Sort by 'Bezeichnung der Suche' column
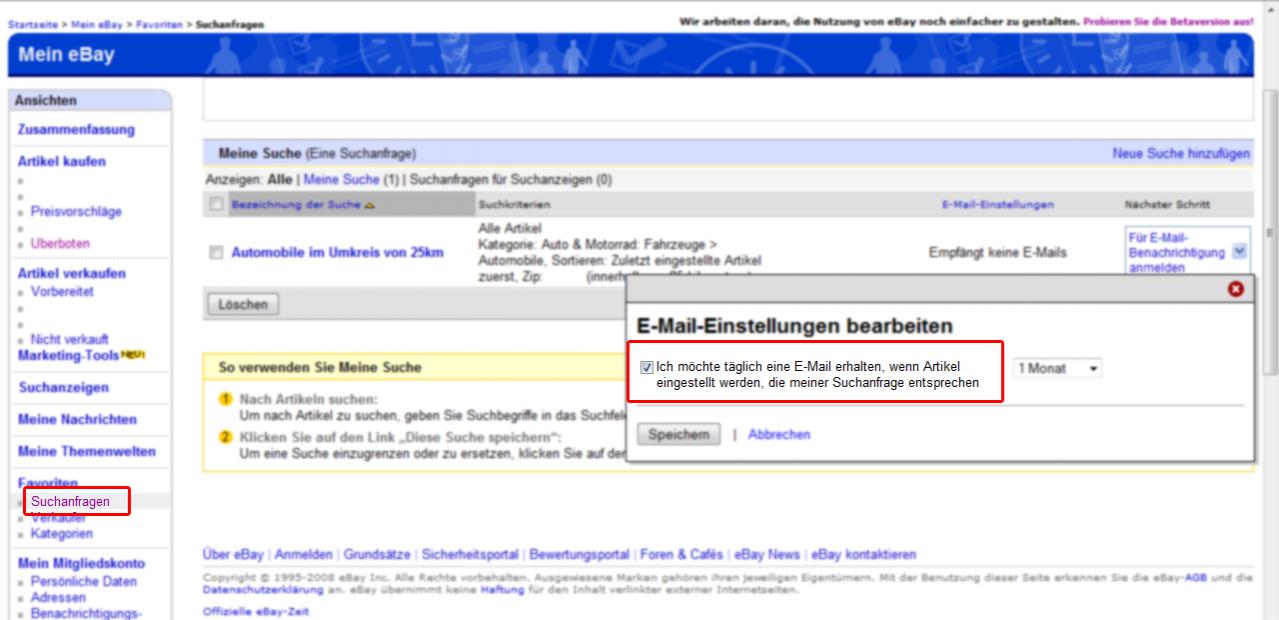 point(297,204)
